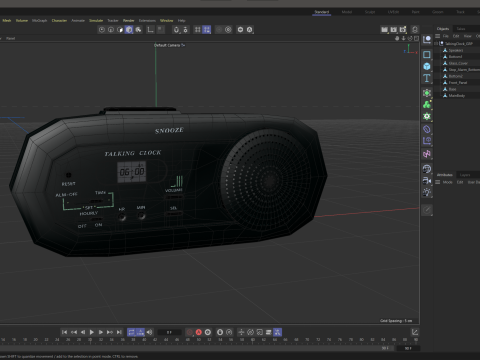Select the highlighted cube mode icon in top toolbar
480x360 pixels.
pyautogui.click(x=129, y=30)
